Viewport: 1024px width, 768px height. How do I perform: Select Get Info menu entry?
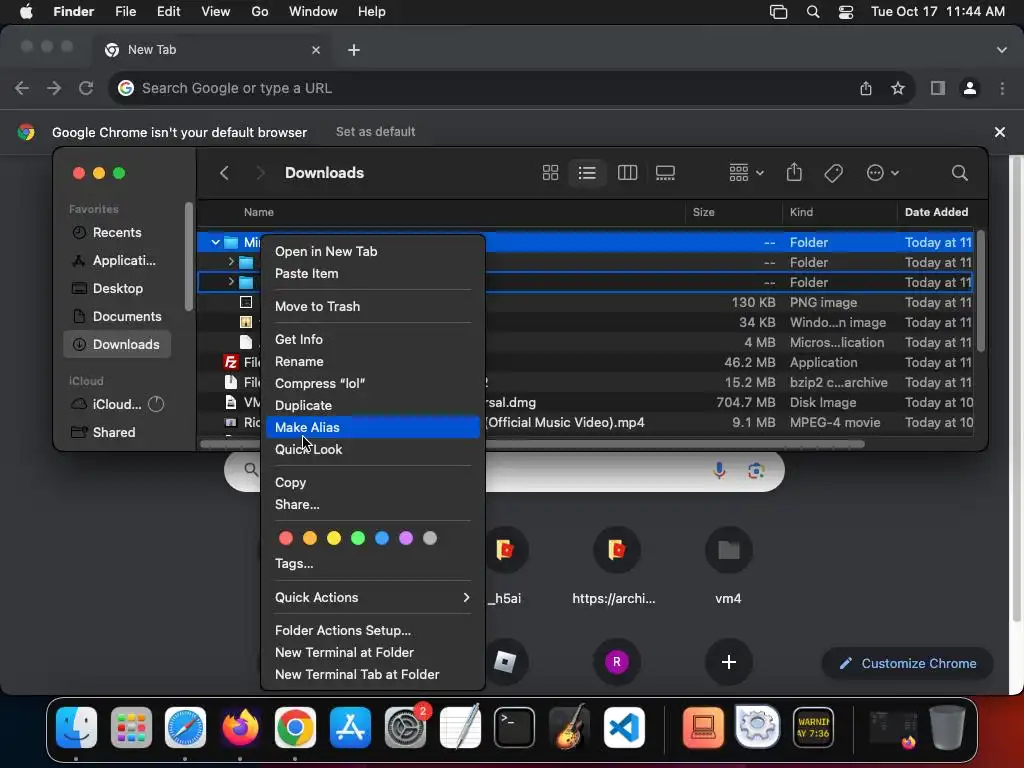click(372, 340)
